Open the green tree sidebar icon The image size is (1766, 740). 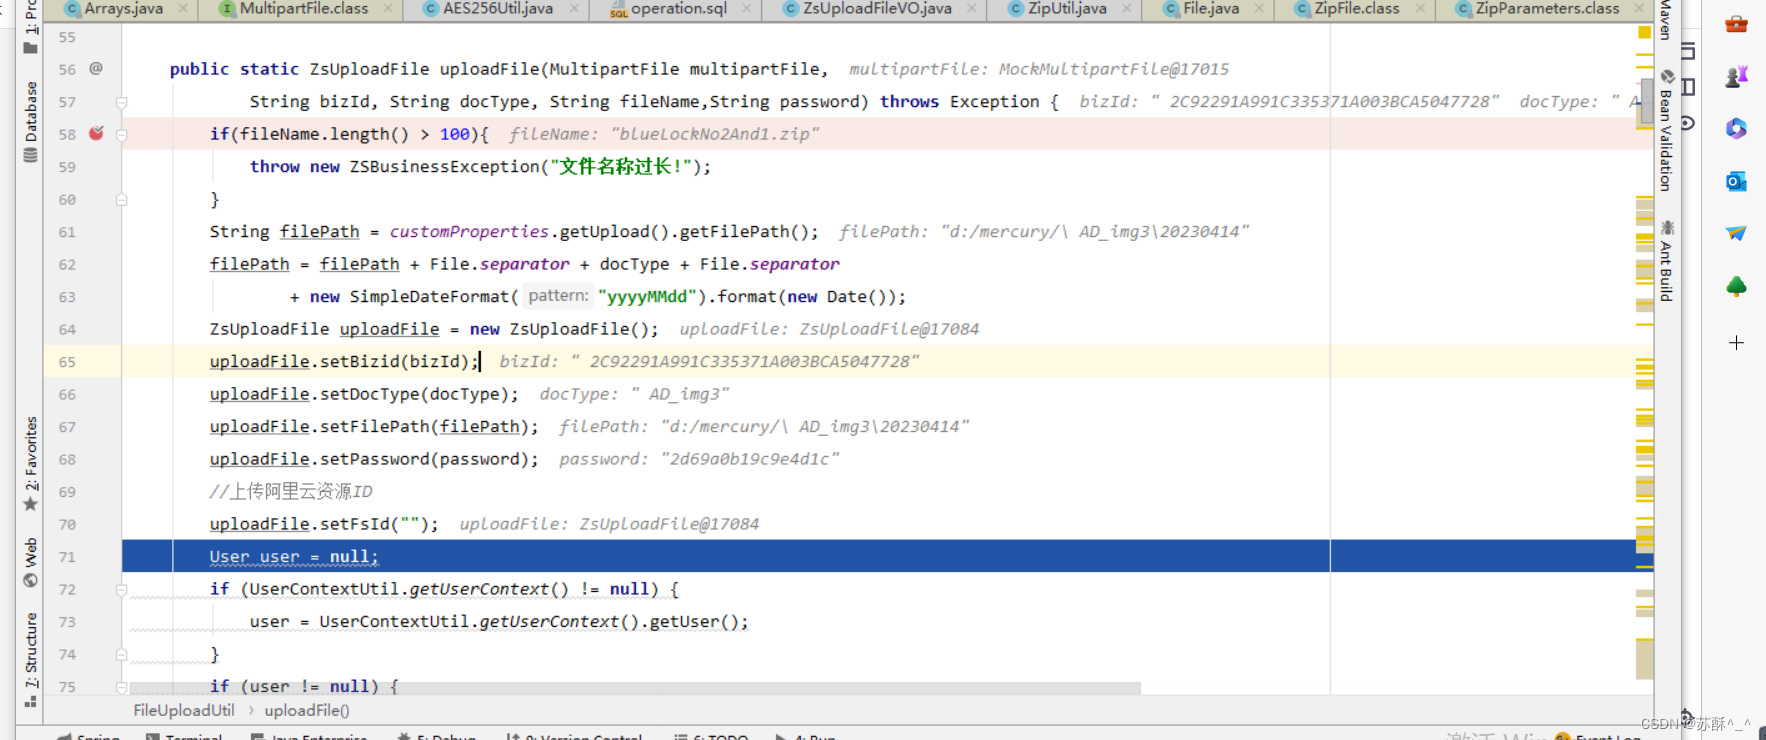[1736, 287]
